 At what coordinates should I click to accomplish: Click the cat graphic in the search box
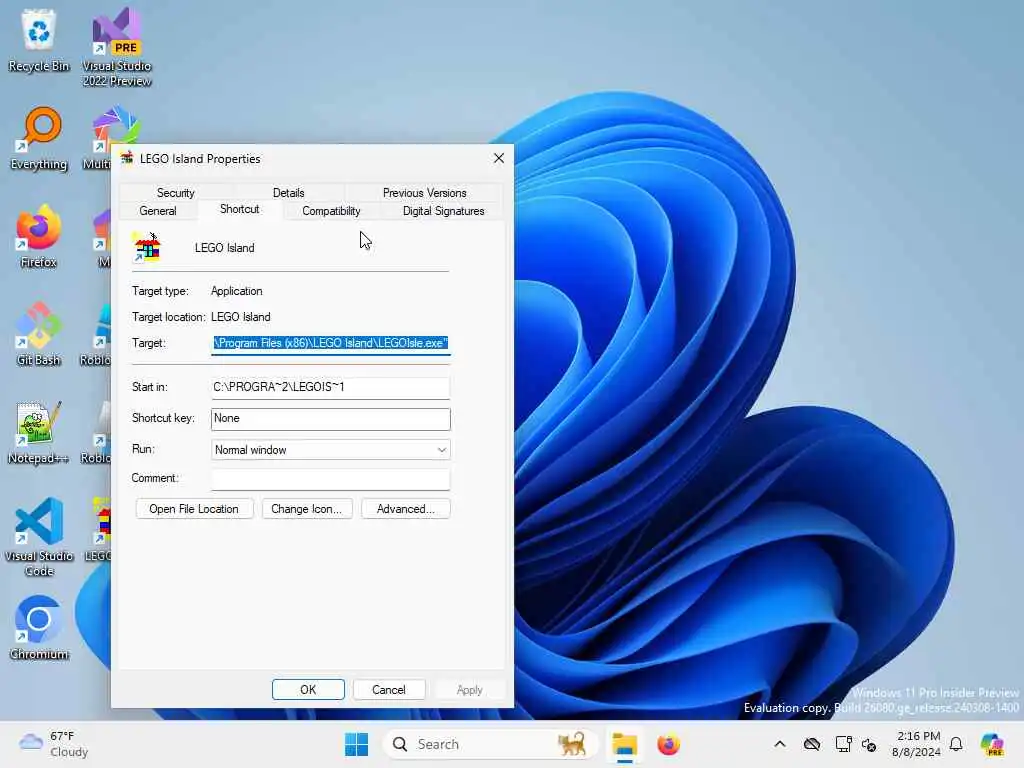572,744
